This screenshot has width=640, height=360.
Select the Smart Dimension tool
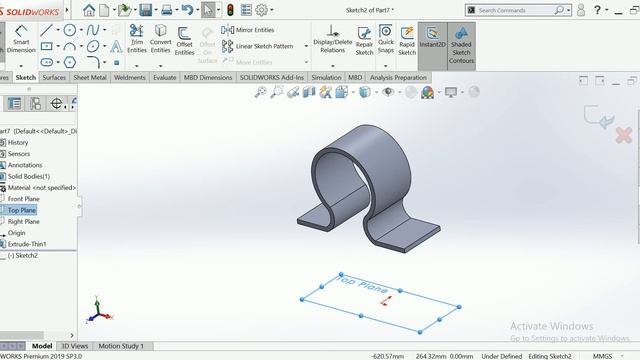click(21, 39)
